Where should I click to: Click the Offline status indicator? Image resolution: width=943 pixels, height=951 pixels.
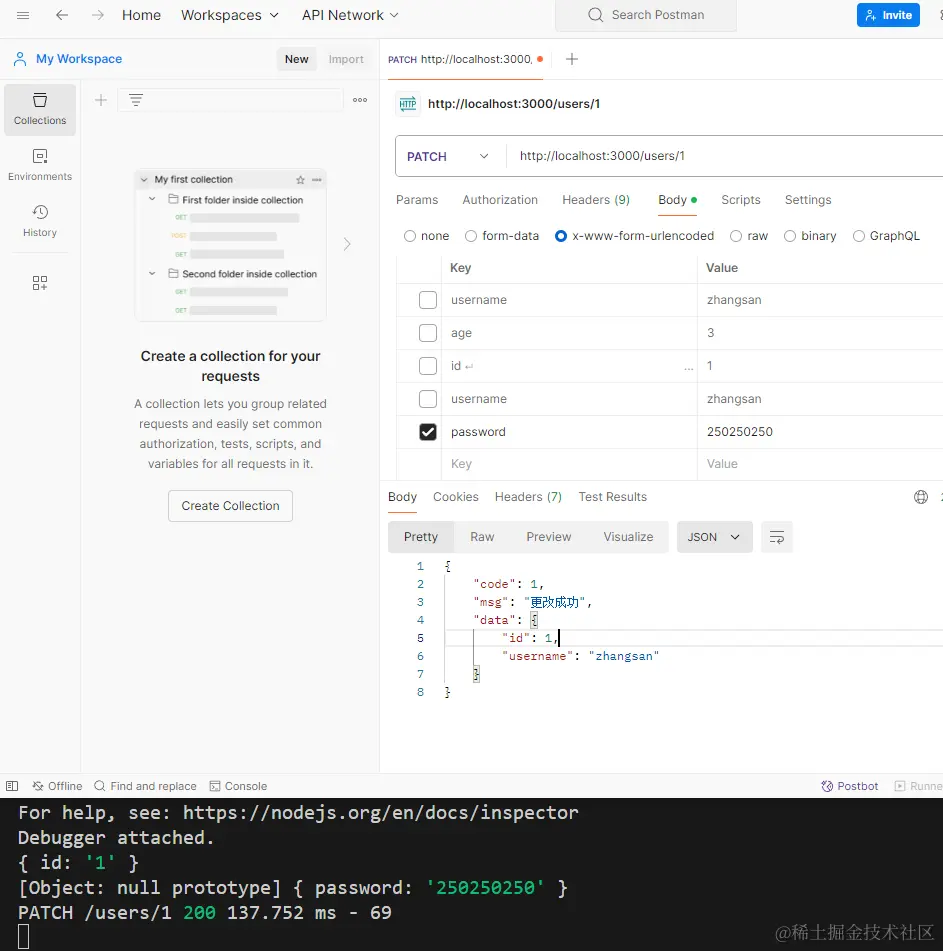57,786
